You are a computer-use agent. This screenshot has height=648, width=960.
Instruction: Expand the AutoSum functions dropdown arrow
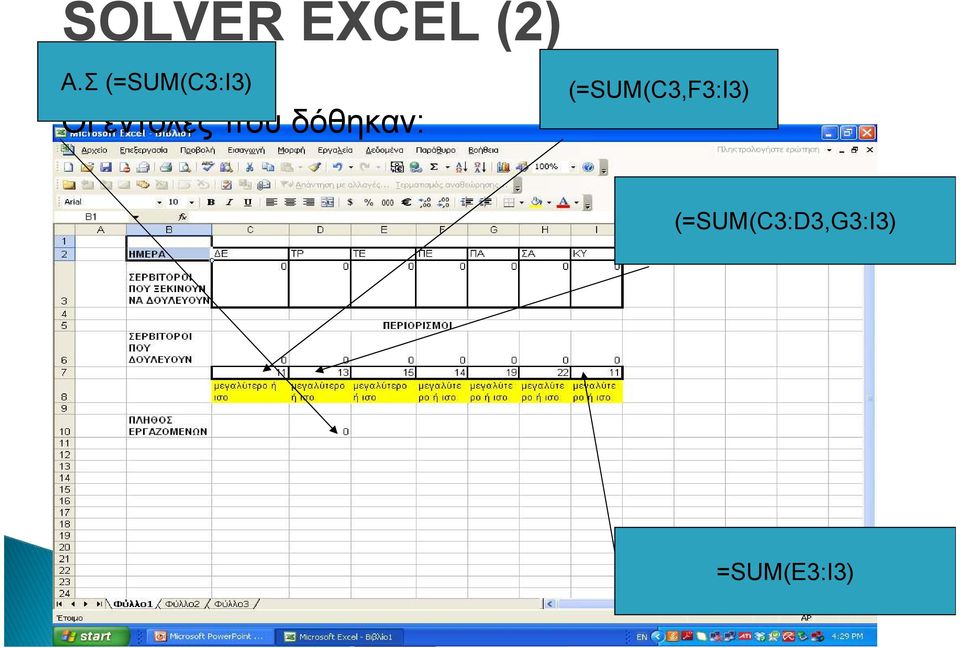tap(448, 167)
